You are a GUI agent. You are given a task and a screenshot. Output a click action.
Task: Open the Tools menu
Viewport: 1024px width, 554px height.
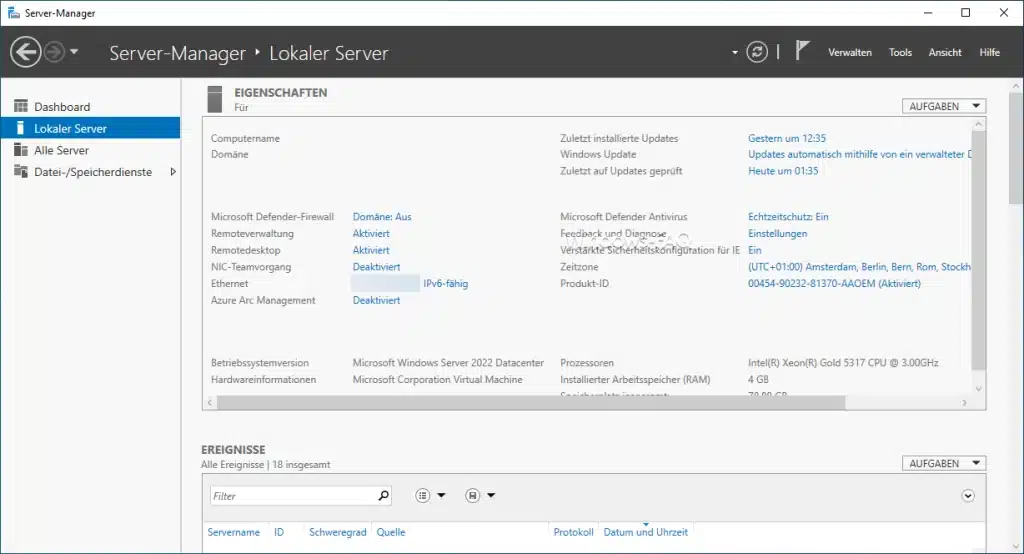(900, 52)
